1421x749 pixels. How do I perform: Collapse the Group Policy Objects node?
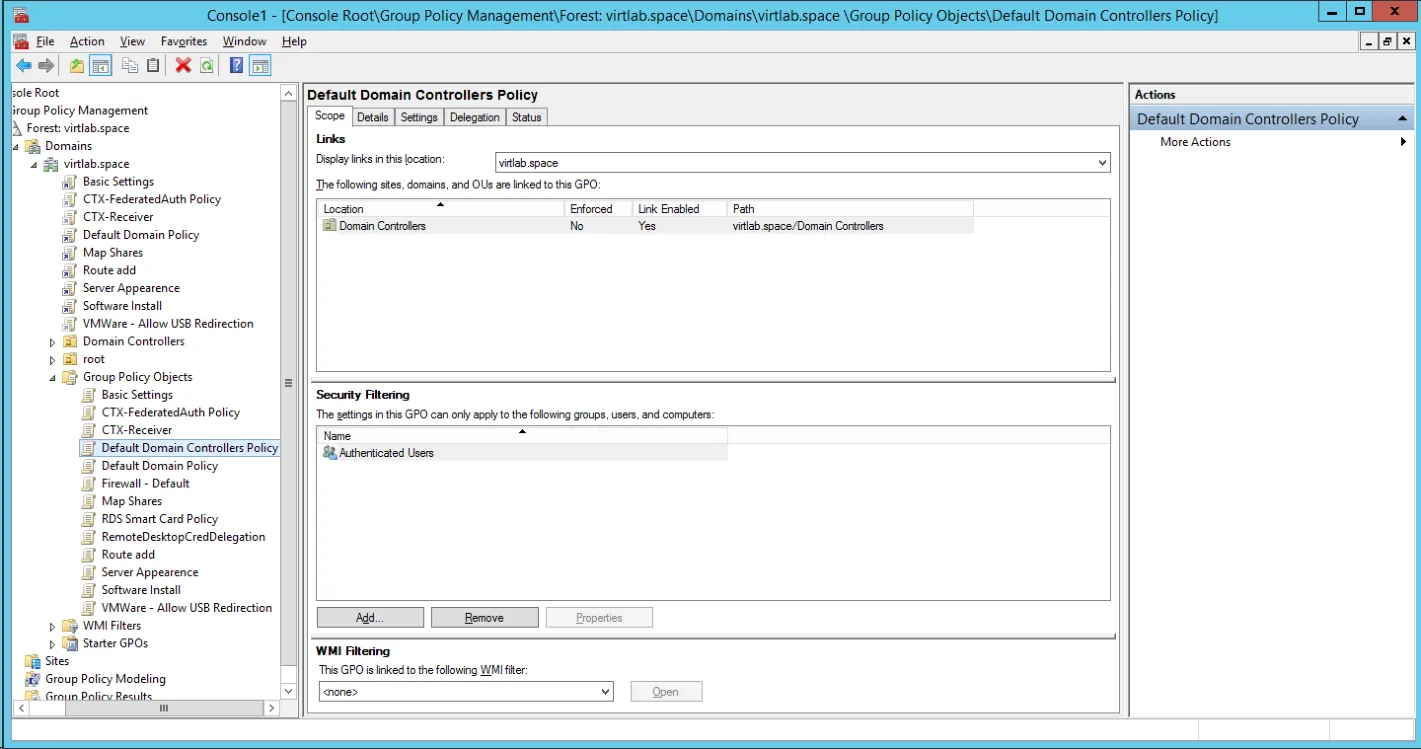pos(53,378)
